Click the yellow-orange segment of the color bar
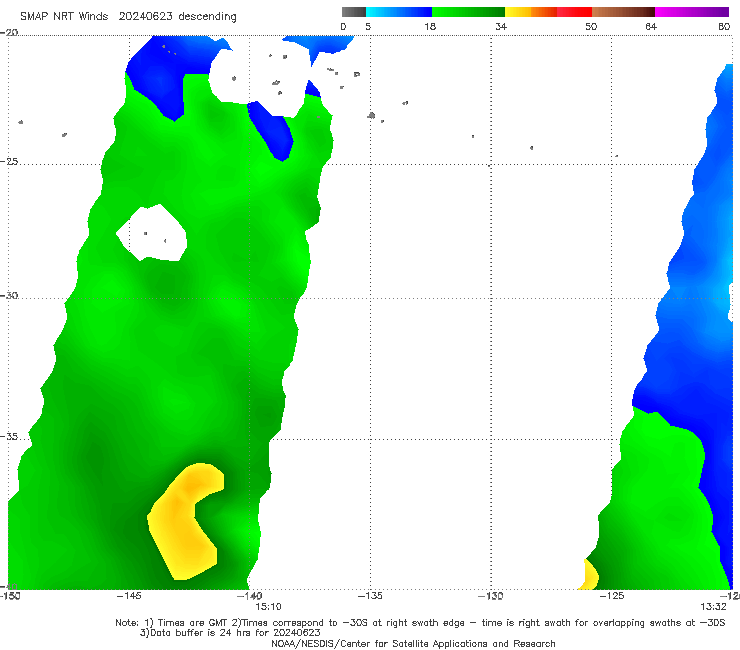740x650 pixels. [x=531, y=12]
